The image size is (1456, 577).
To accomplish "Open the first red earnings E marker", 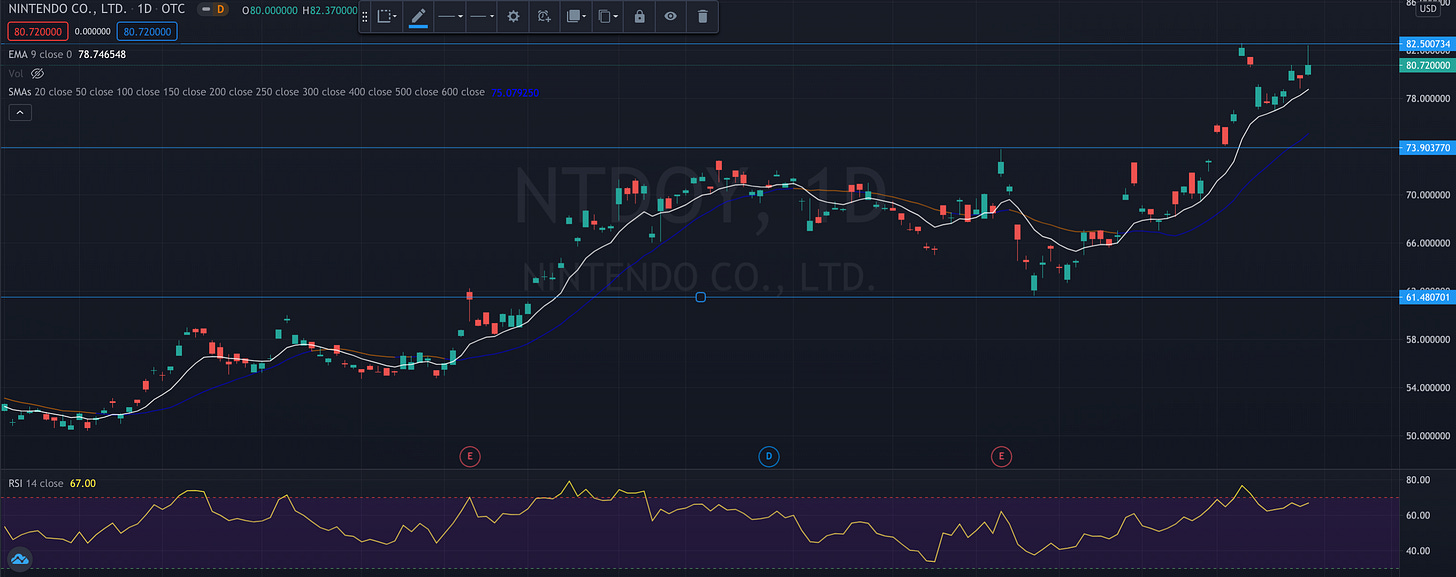I will click(470, 457).
